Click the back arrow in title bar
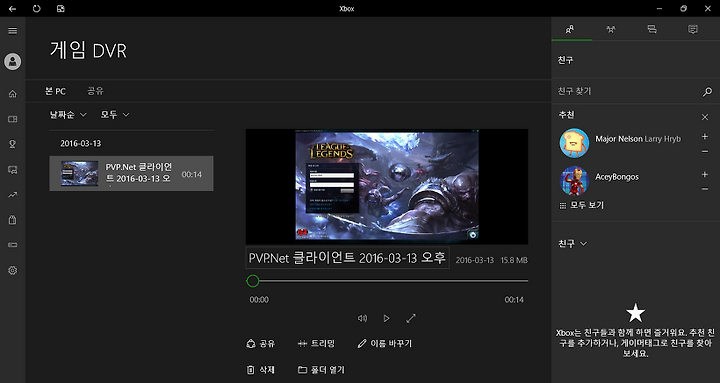Viewport: 720px width, 383px height. (x=12, y=9)
